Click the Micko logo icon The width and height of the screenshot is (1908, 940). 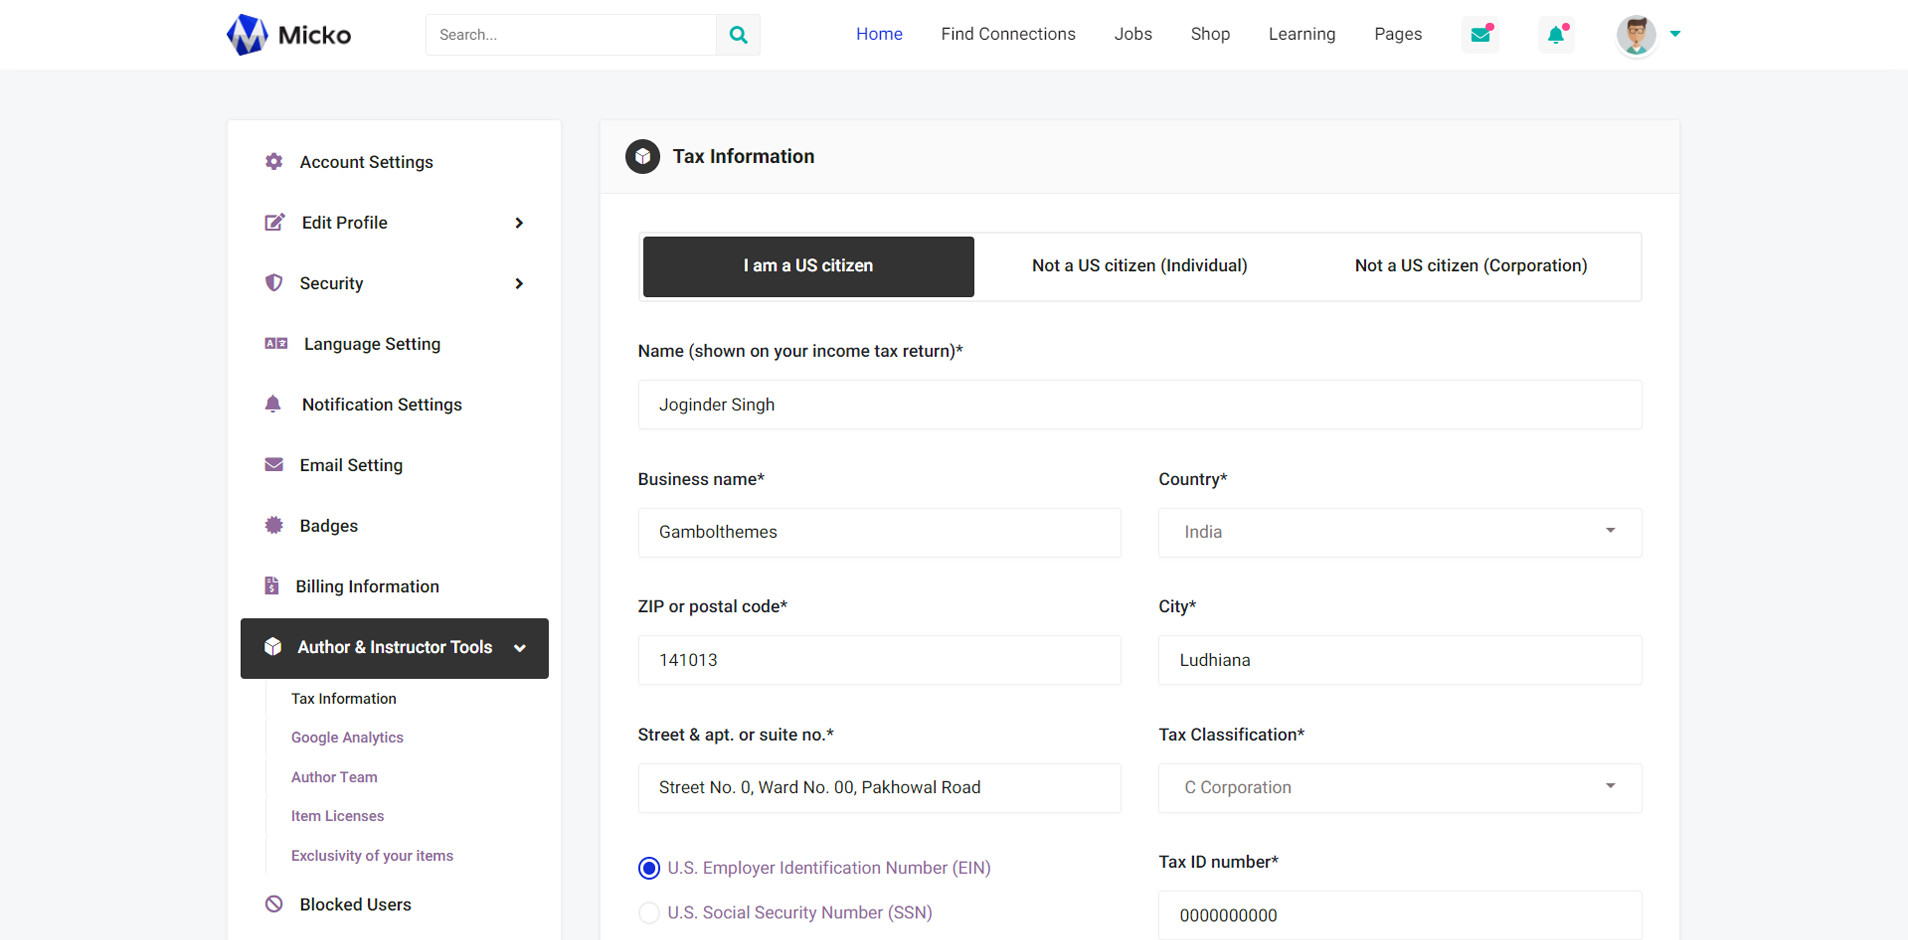pyautogui.click(x=247, y=35)
